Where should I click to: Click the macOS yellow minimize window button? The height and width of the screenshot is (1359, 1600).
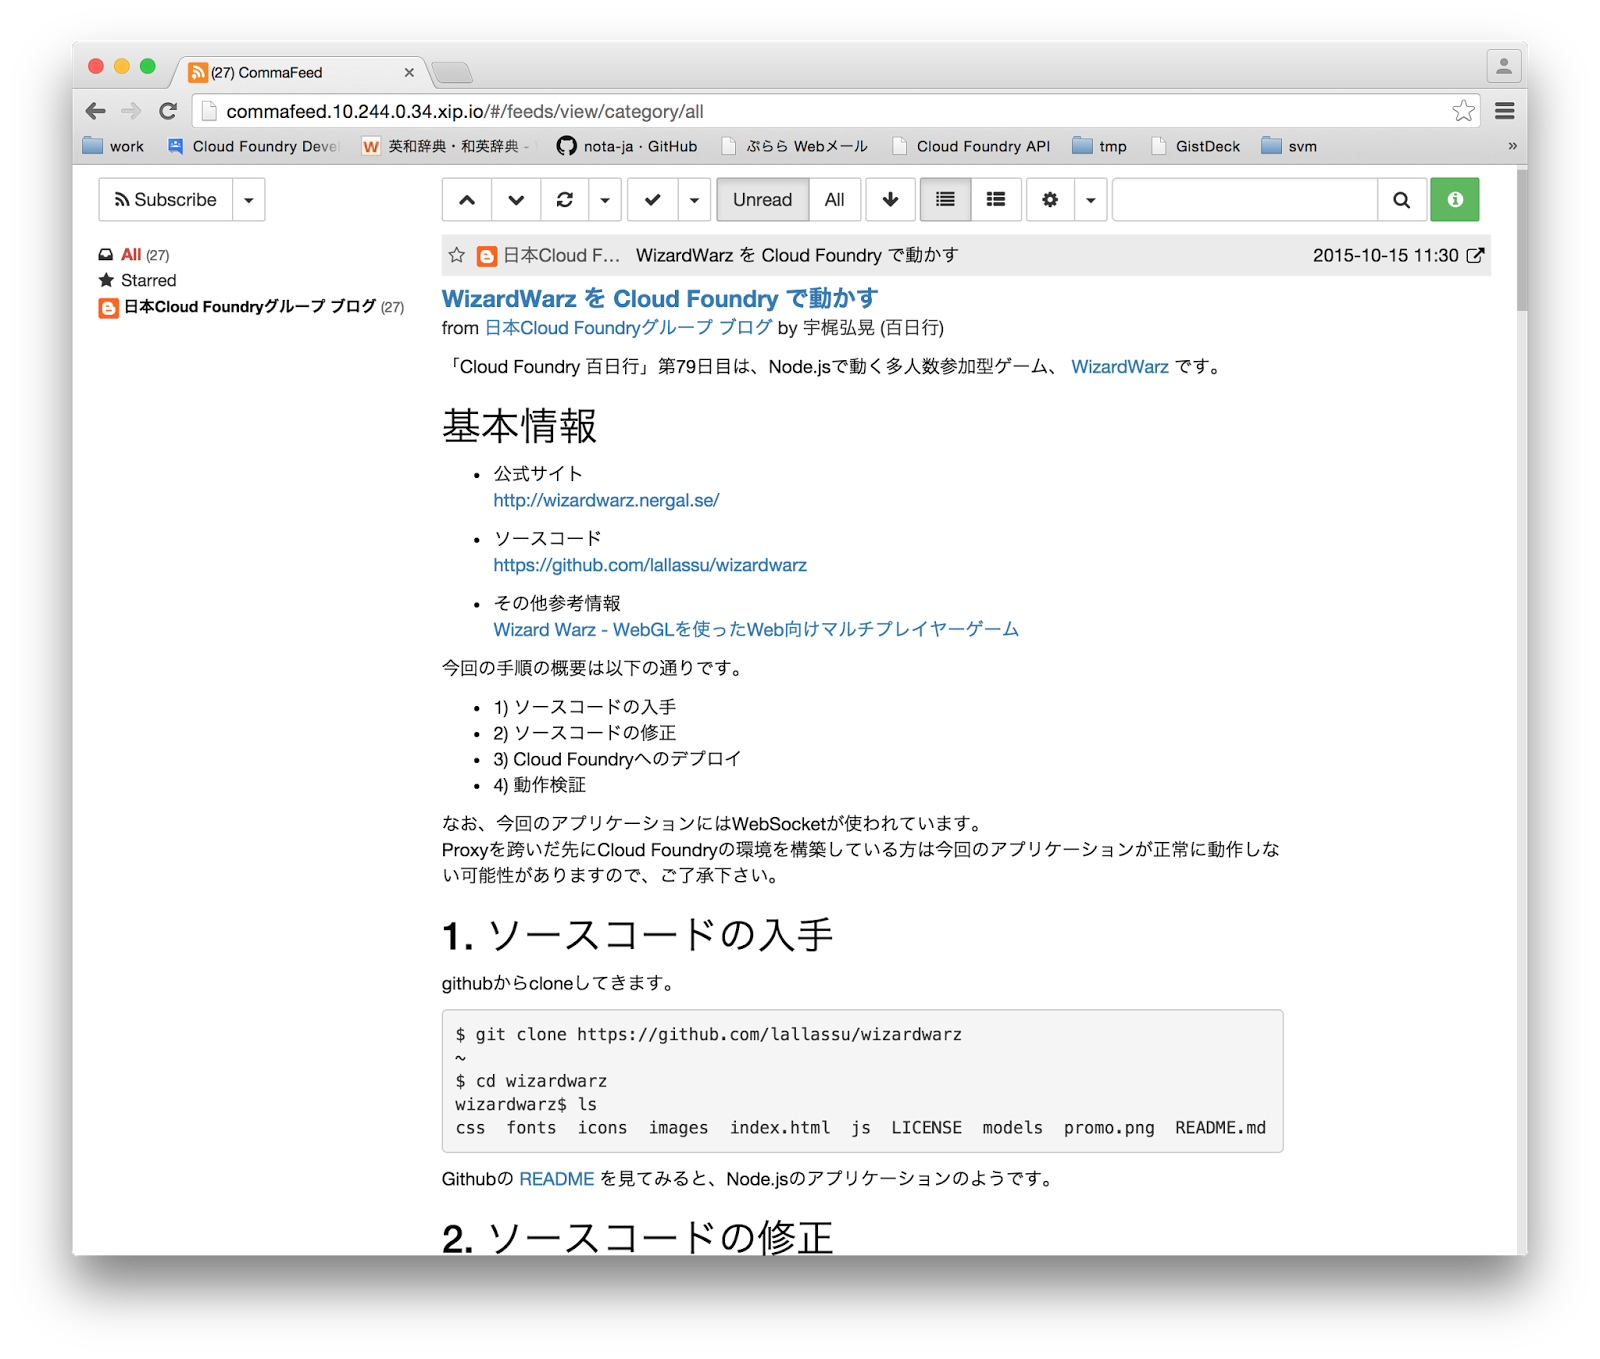click(122, 66)
